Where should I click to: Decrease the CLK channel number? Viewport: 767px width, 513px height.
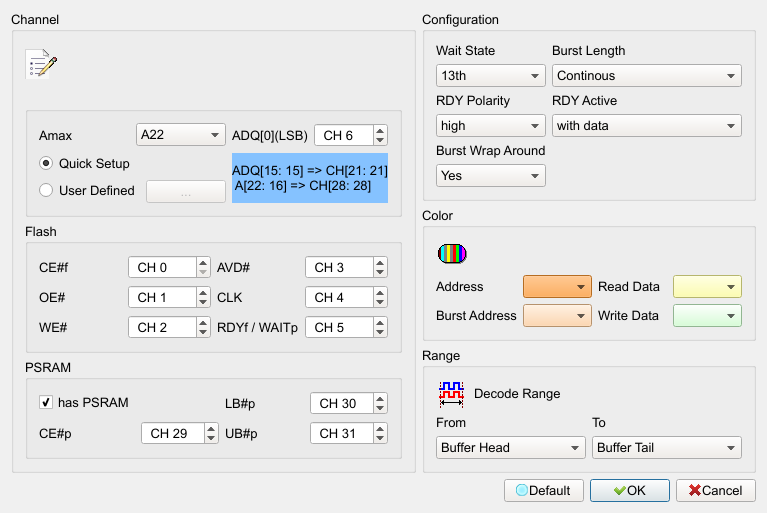[380, 303]
